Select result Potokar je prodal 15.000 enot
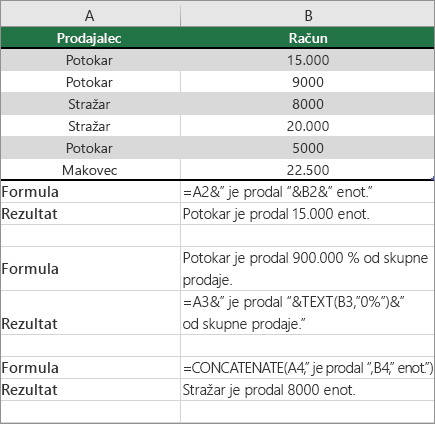 [307, 214]
